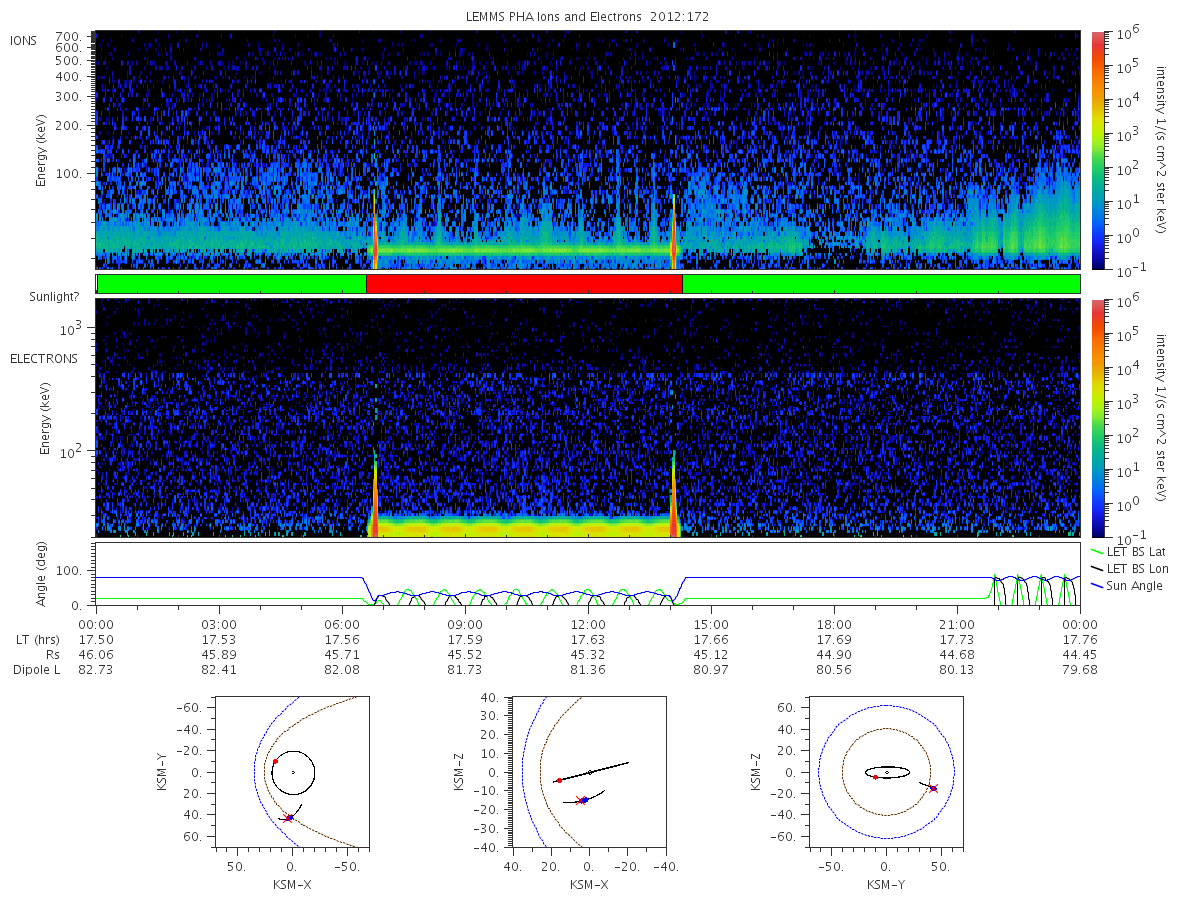Image resolution: width=1200 pixels, height=900 pixels.
Task: Click the 21:00 time axis label
Action: [x=957, y=624]
